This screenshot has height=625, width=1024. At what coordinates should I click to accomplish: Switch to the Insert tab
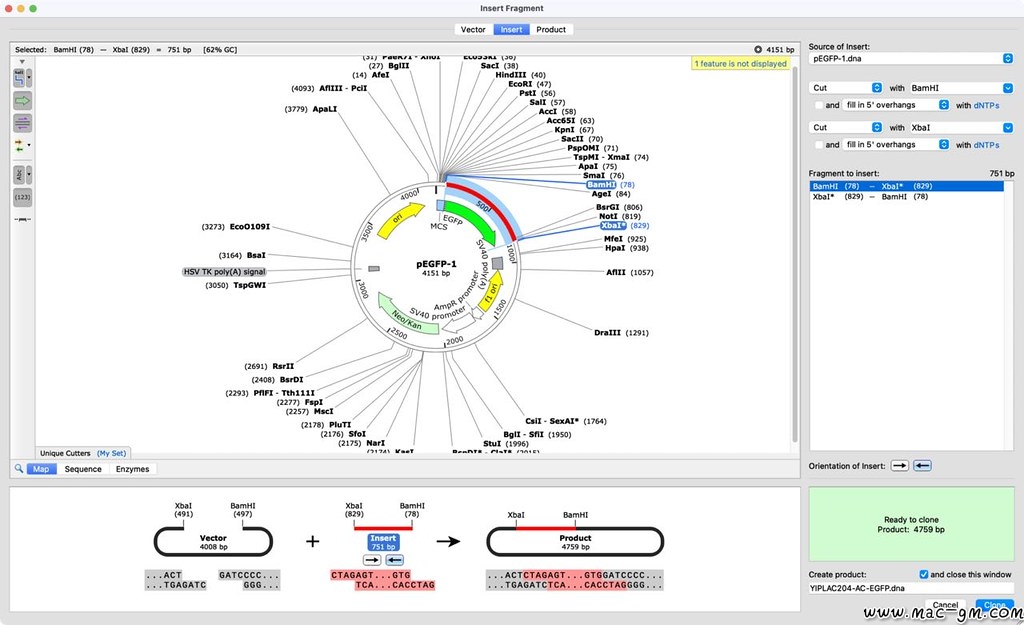[x=511, y=29]
